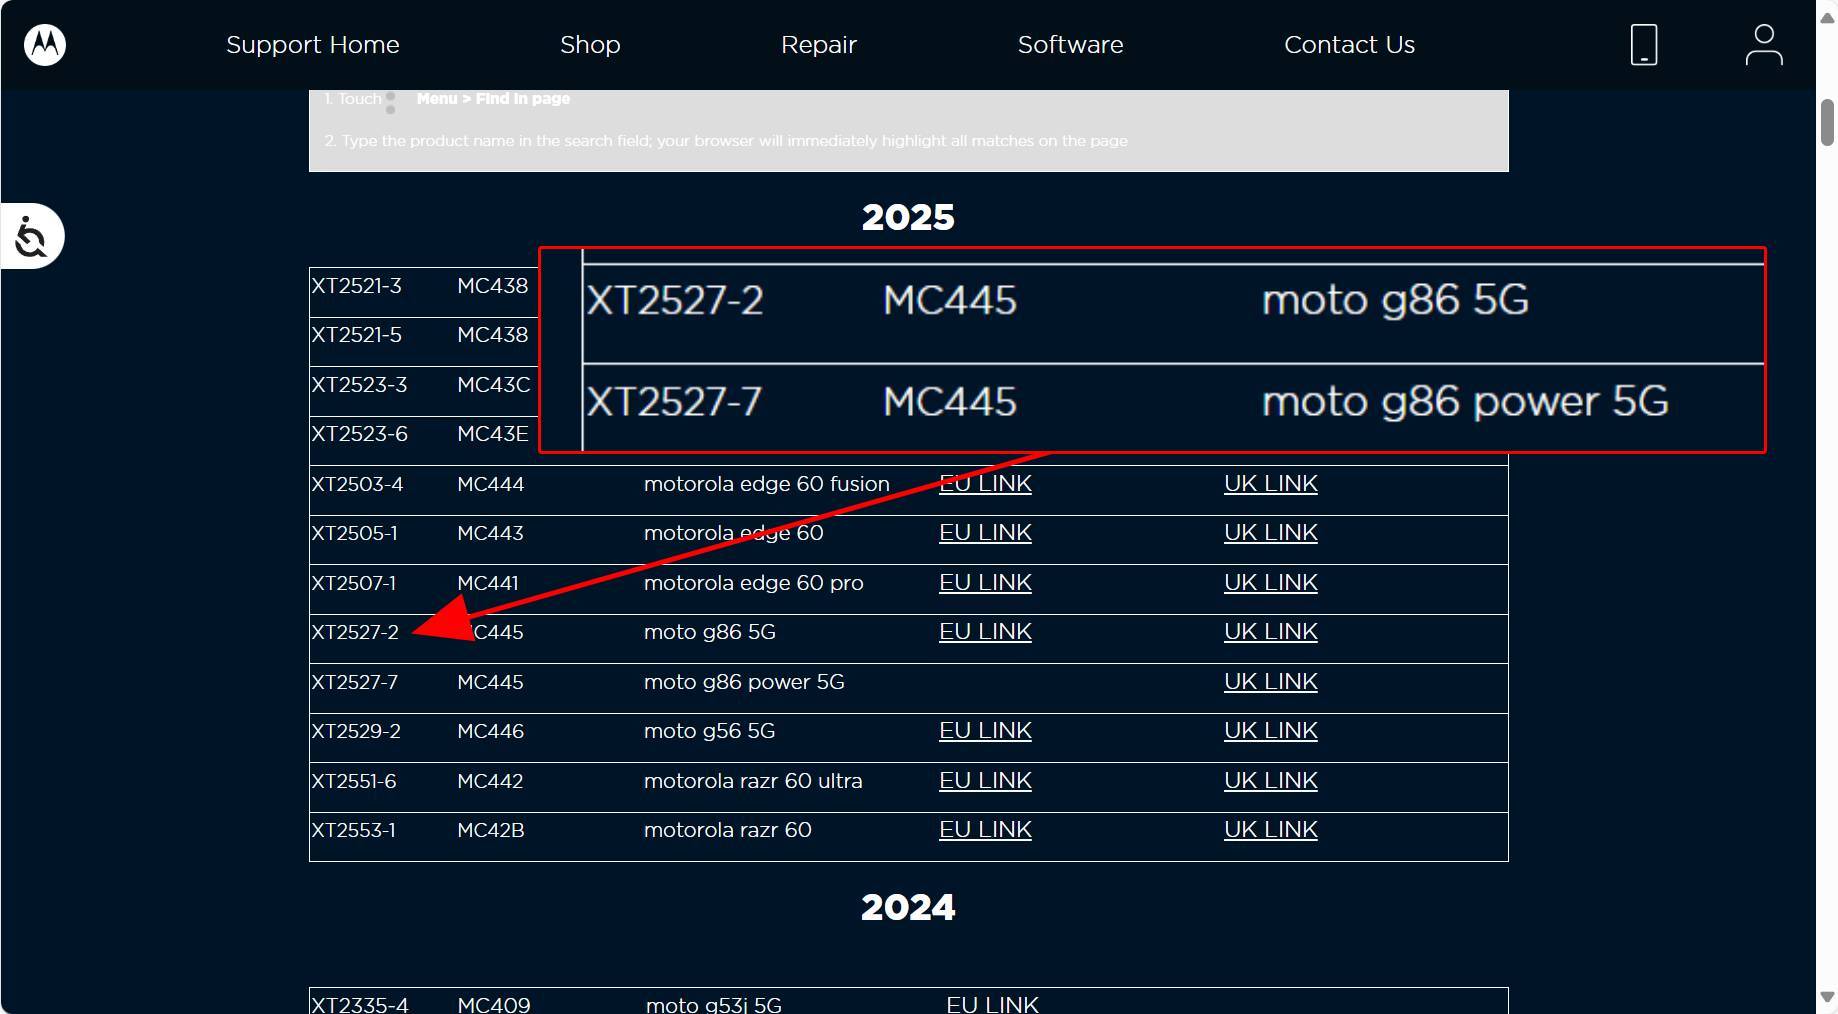Open UK LINK for motorola edge 60 pro
1838x1014 pixels.
coord(1271,583)
